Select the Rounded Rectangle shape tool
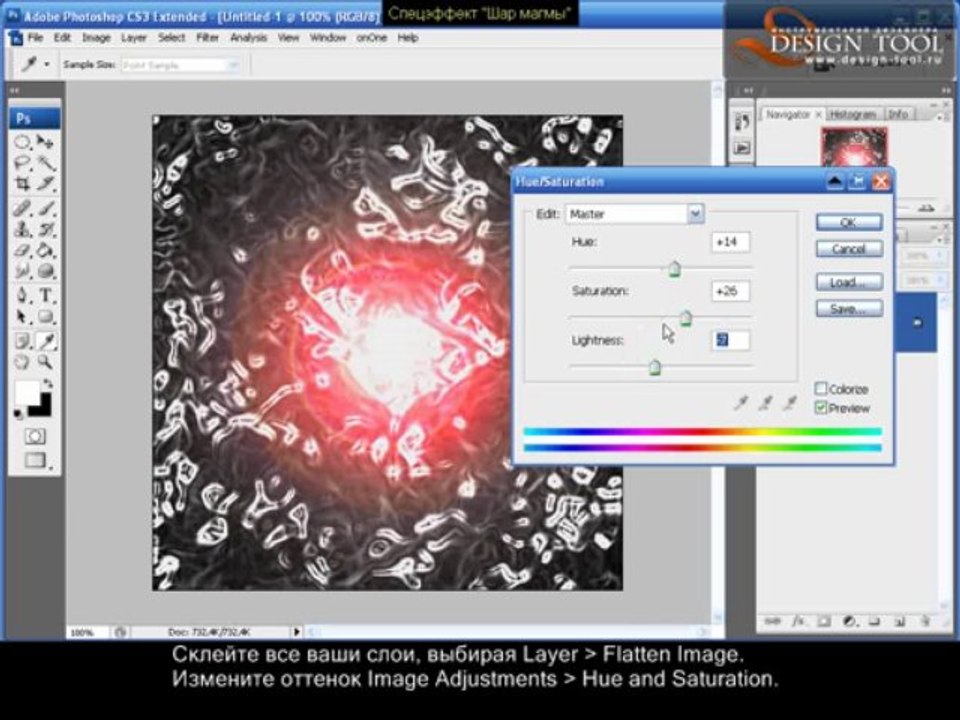Viewport: 960px width, 720px height. click(x=45, y=317)
